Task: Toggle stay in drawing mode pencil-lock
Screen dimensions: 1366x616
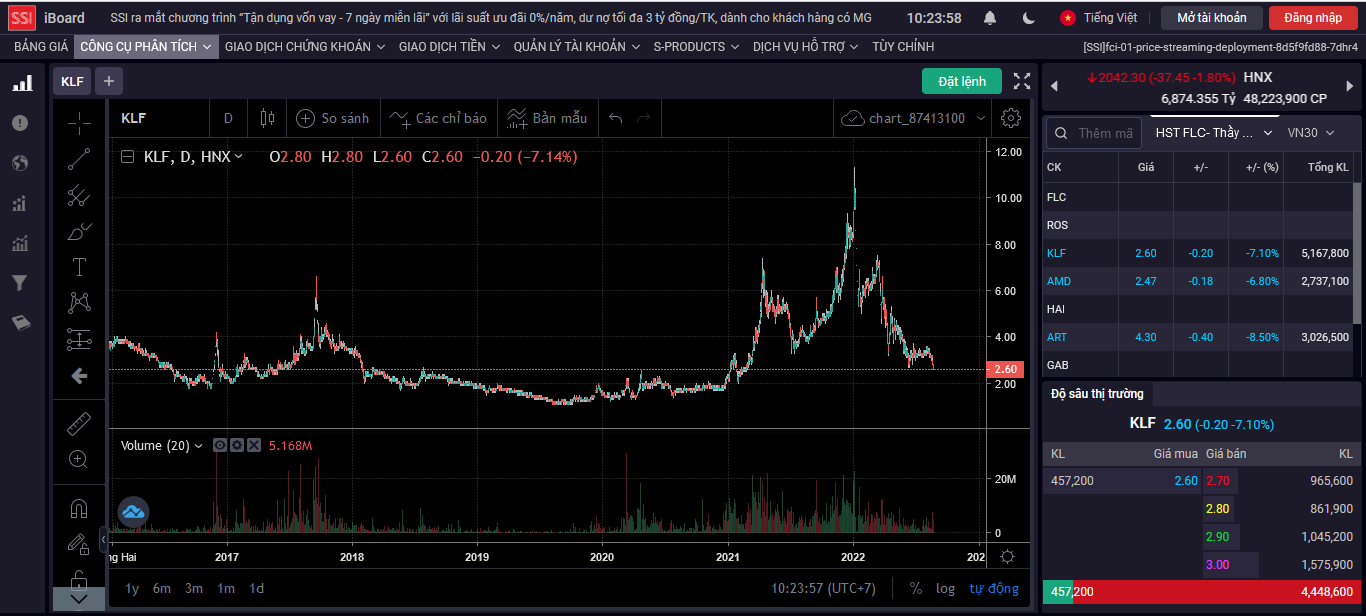Action: click(79, 543)
